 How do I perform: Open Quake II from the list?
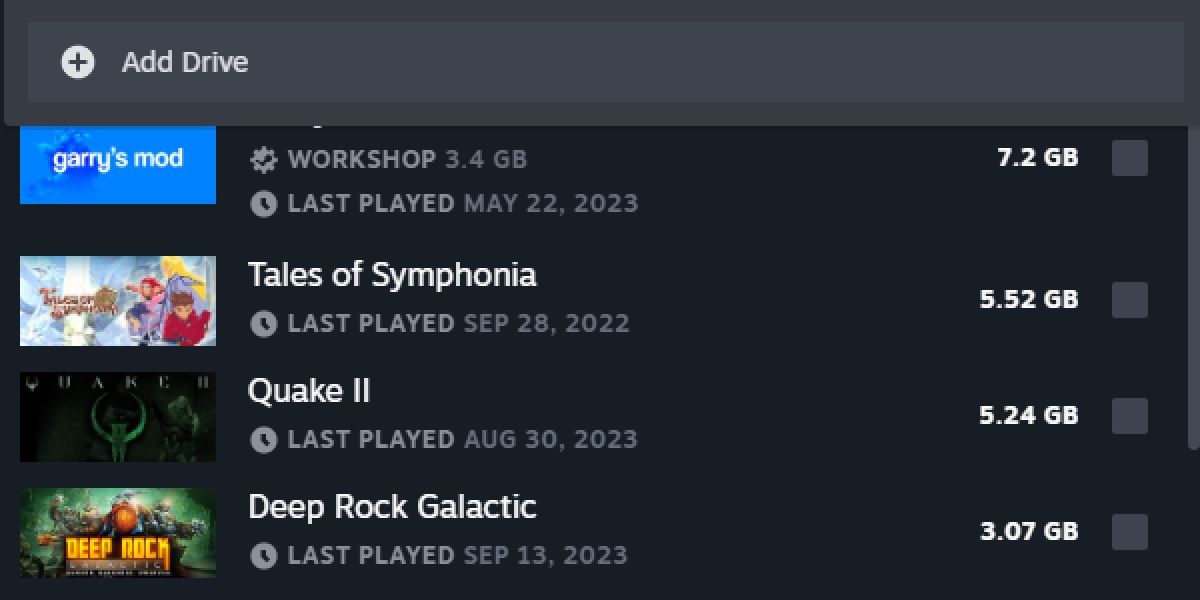pyautogui.click(x=309, y=391)
